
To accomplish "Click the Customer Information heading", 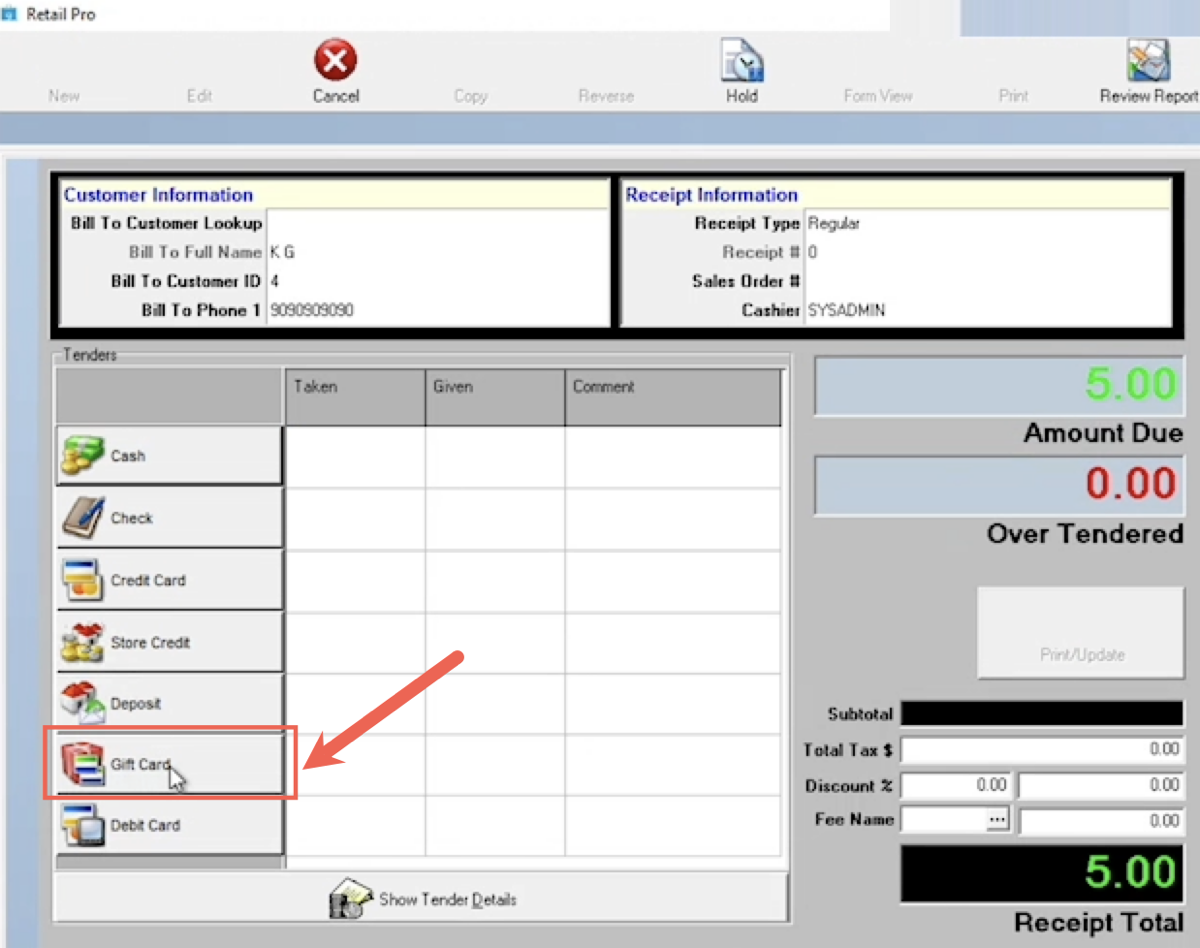I will click(158, 195).
